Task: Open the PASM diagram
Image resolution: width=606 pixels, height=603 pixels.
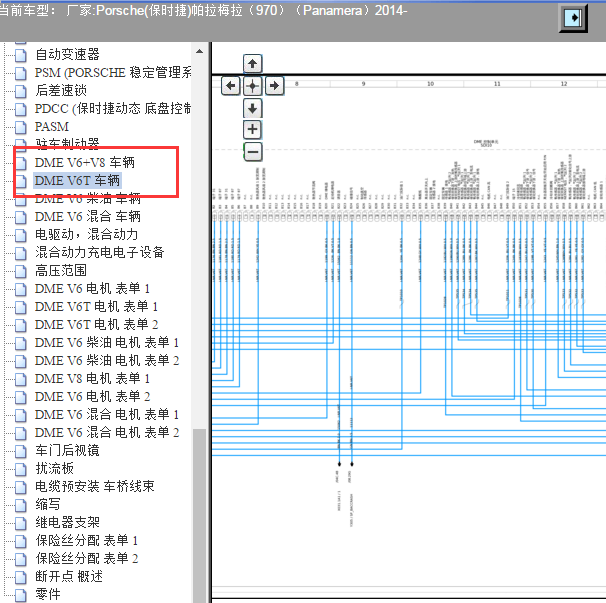Action: pyautogui.click(x=52, y=126)
